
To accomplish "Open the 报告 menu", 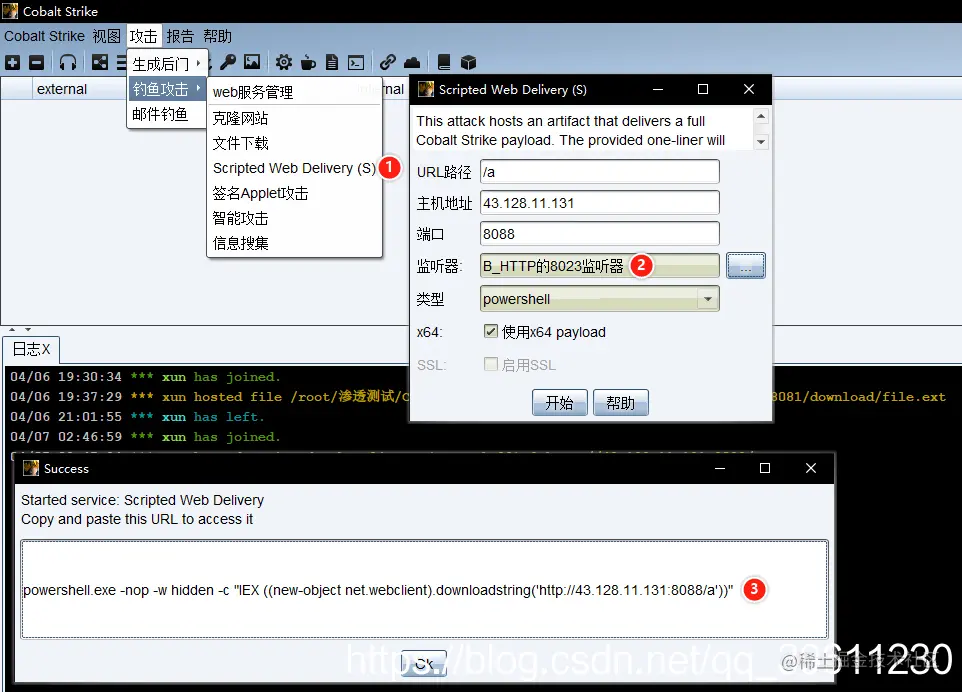I will pyautogui.click(x=180, y=36).
